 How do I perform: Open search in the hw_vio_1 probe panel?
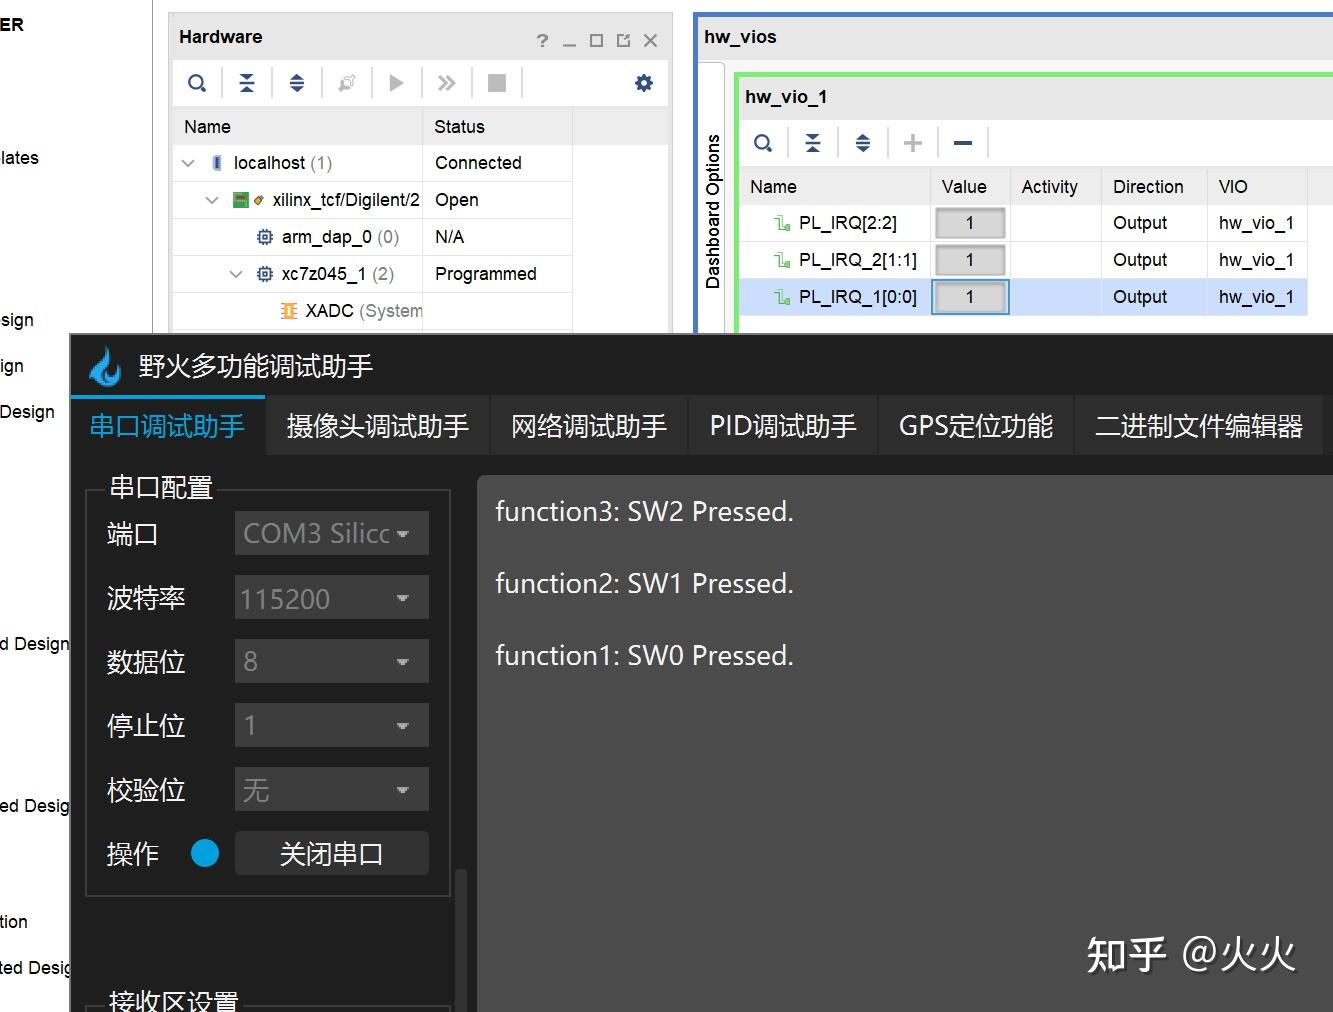pyautogui.click(x=763, y=142)
